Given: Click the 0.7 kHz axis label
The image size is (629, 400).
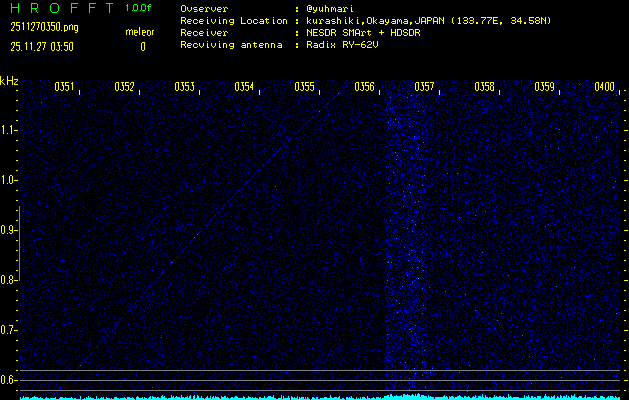Looking at the screenshot, I should [x=8, y=330].
